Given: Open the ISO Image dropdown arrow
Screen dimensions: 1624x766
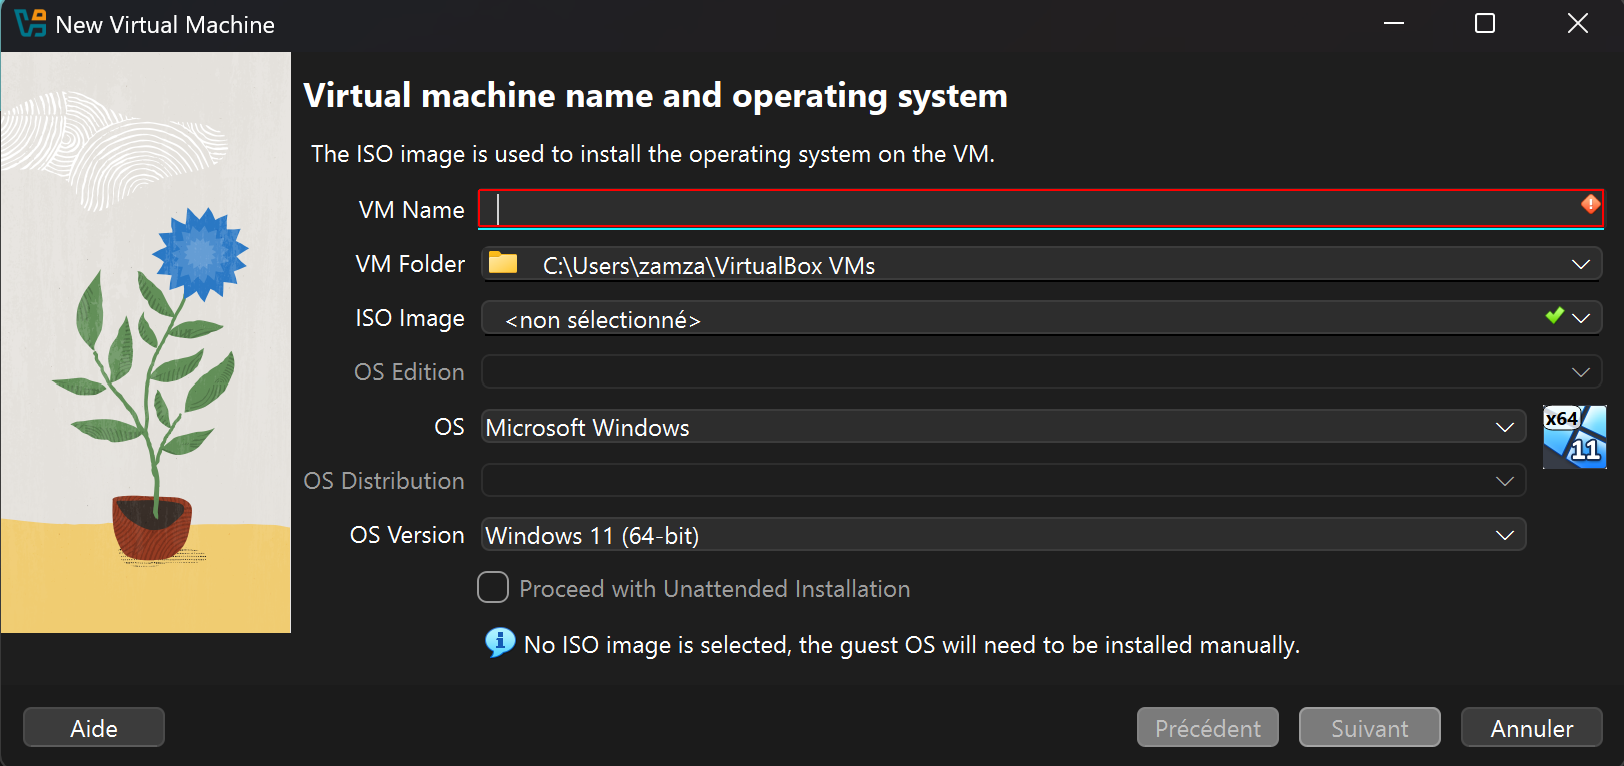Looking at the screenshot, I should coord(1580,318).
